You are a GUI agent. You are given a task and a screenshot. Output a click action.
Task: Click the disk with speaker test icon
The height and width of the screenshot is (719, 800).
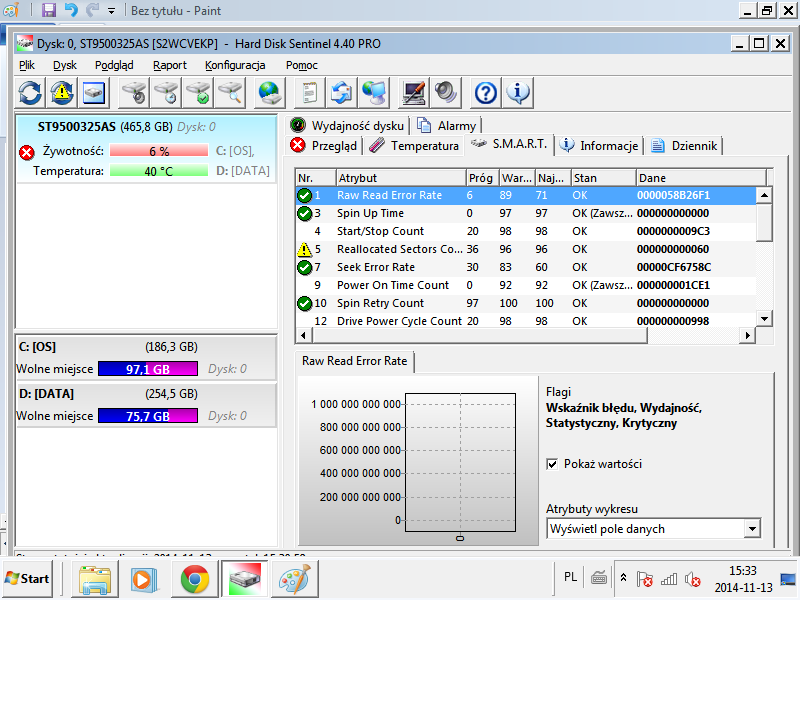click(x=134, y=93)
